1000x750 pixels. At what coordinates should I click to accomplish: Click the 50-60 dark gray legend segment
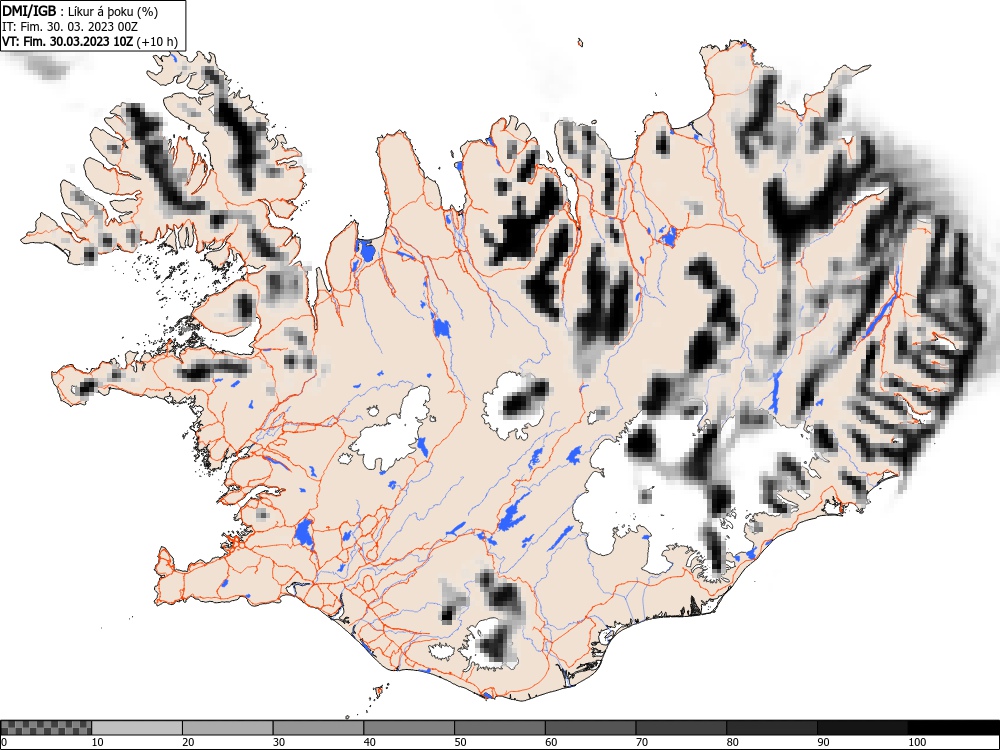click(x=500, y=728)
